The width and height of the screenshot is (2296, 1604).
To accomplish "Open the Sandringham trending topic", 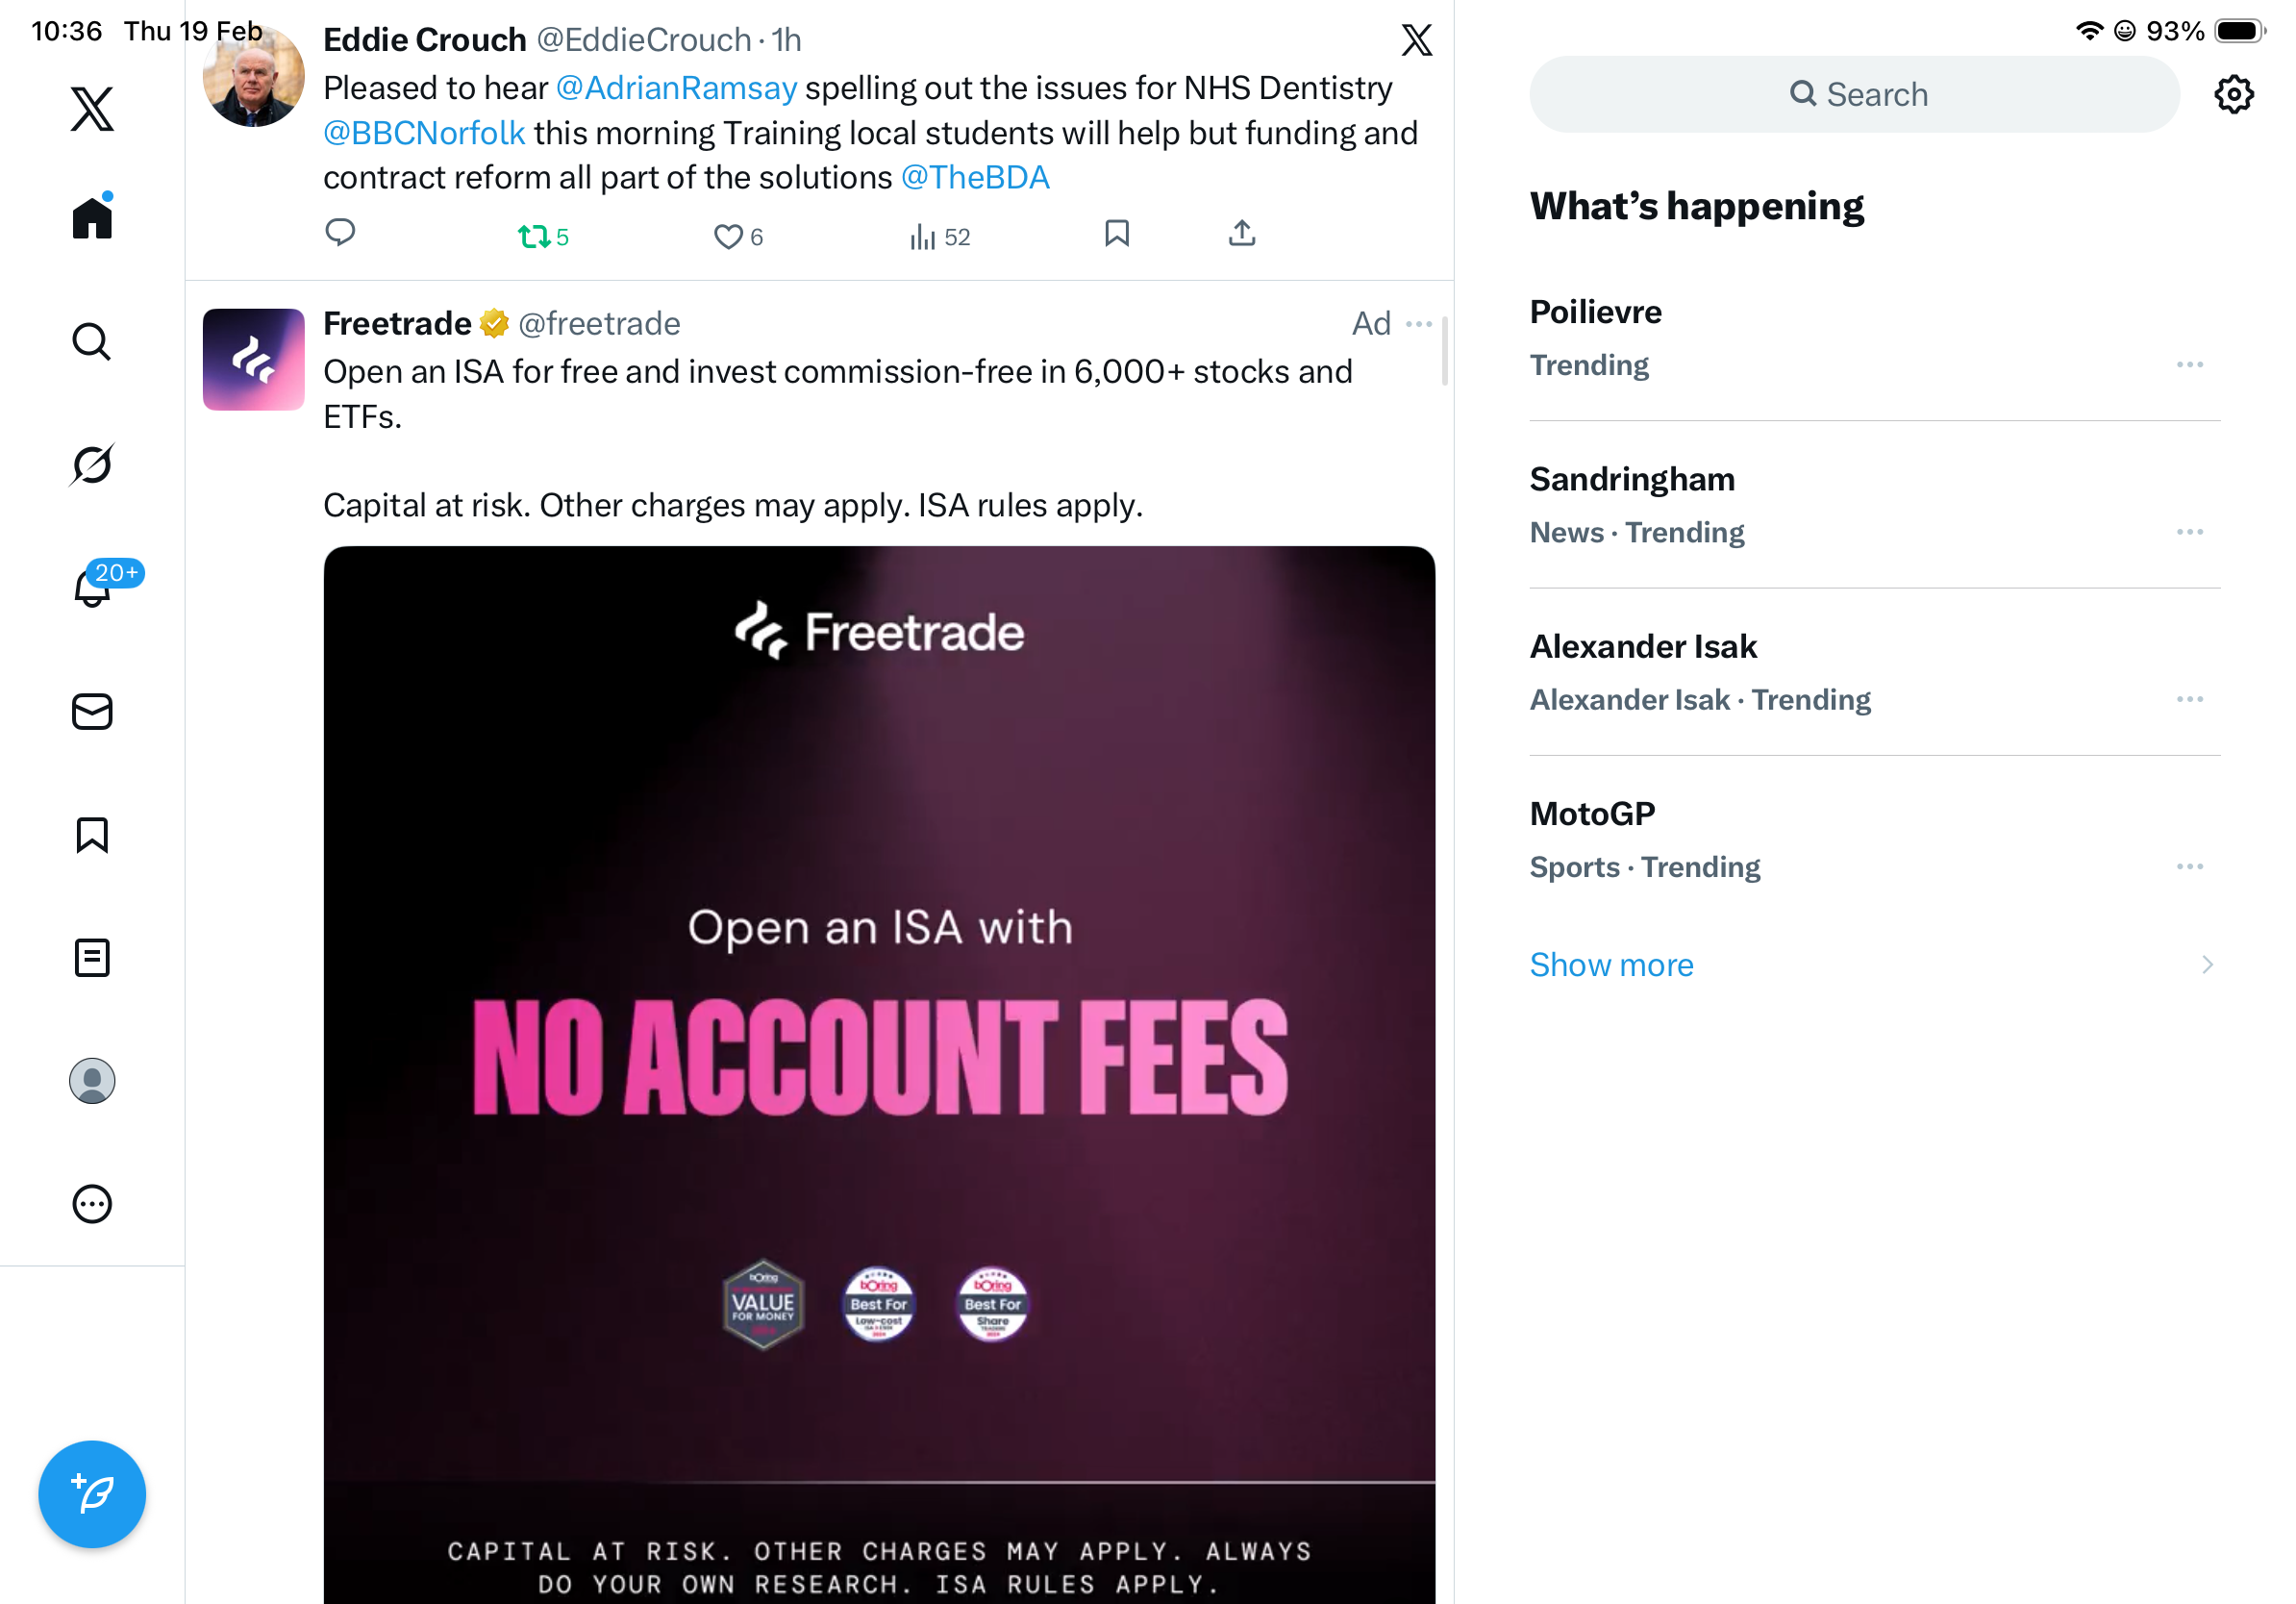I will [1632, 480].
